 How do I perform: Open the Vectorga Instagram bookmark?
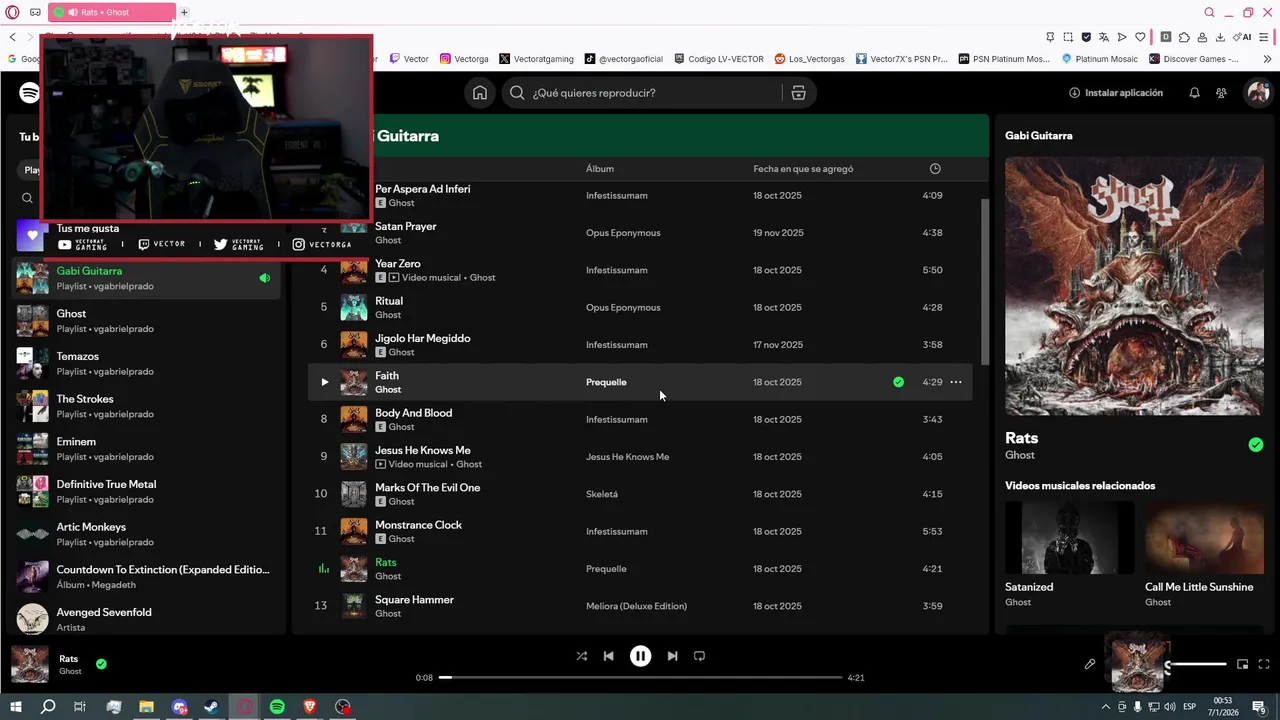tap(464, 59)
